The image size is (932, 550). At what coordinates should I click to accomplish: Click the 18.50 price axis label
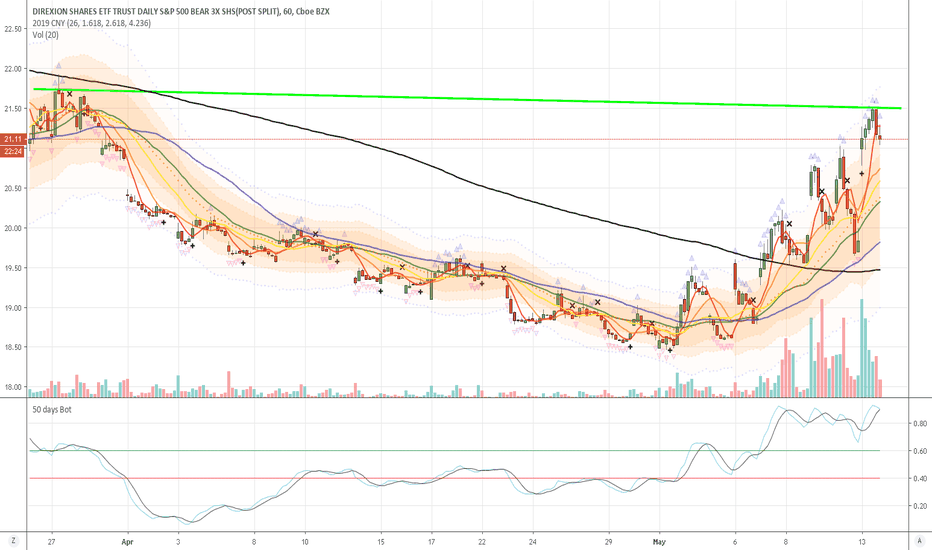point(13,347)
